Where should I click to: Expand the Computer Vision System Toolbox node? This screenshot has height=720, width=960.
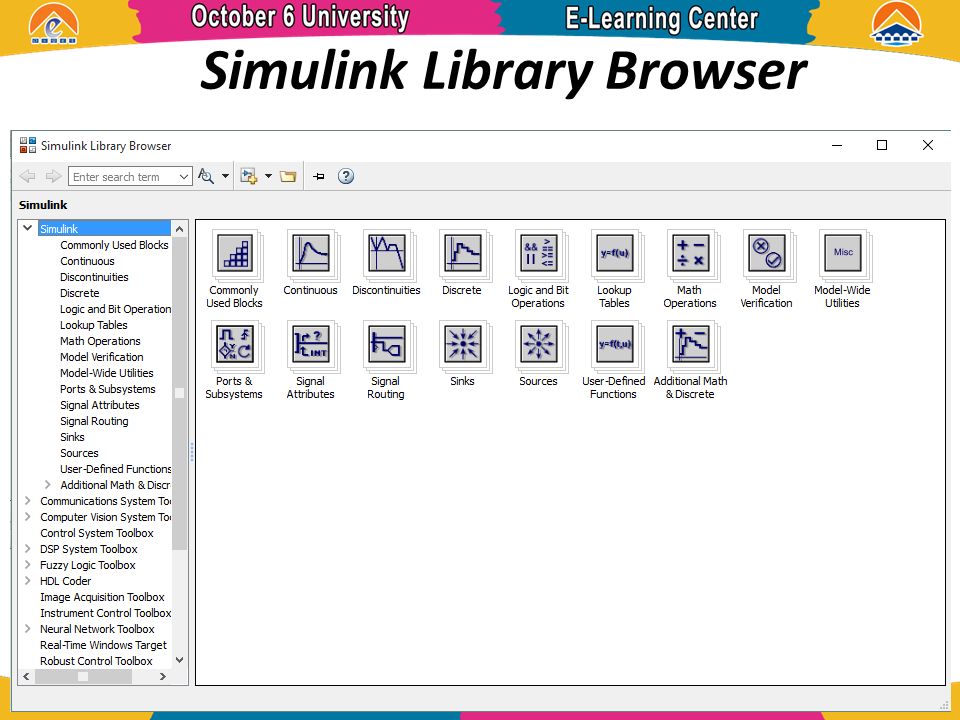click(x=28, y=516)
